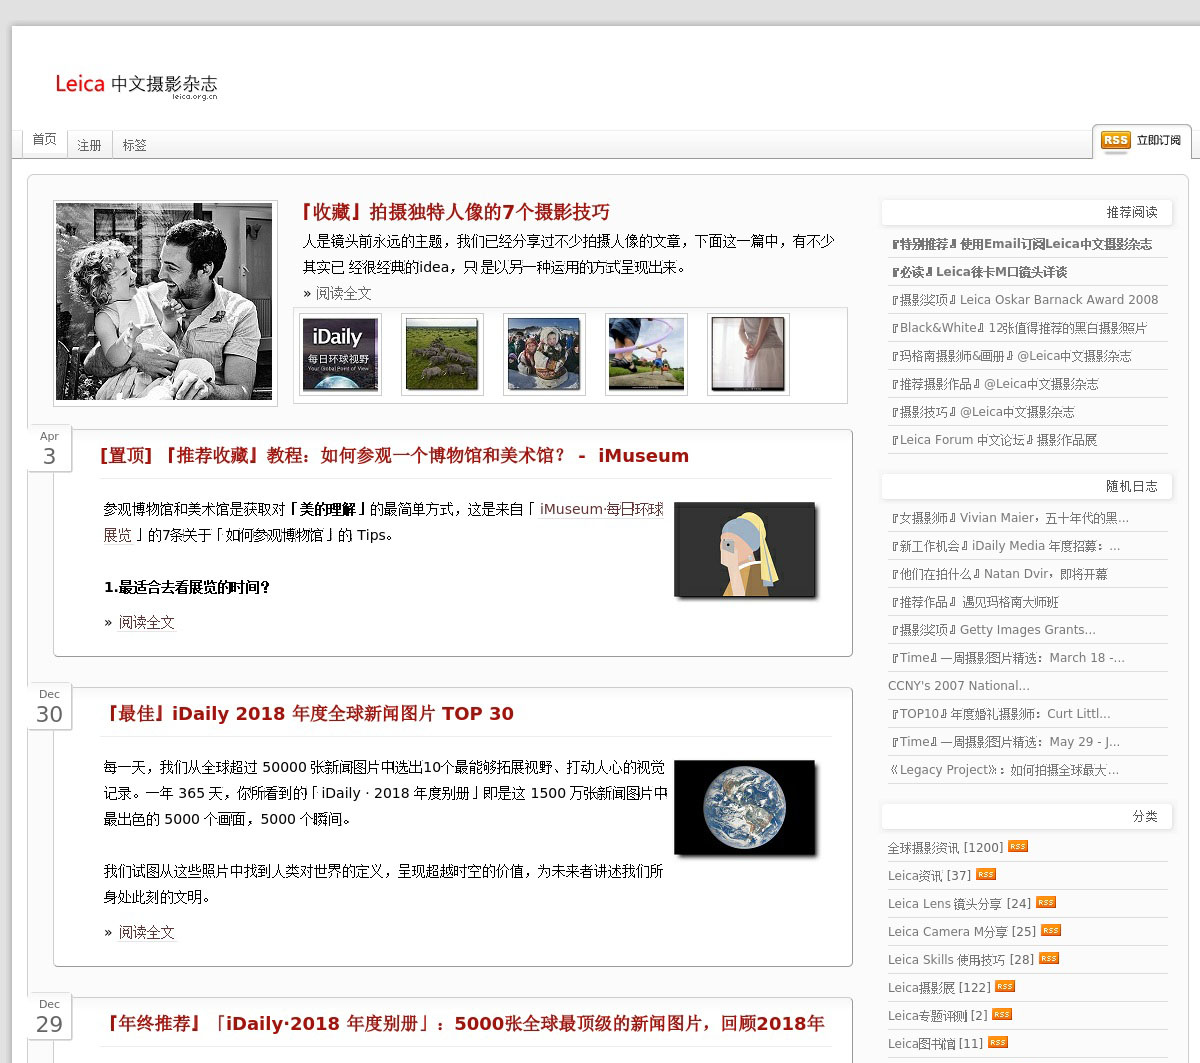Image resolution: width=1200 pixels, height=1063 pixels.
Task: Open RSS feed for Leica Lens 镜头分享
Action: pyautogui.click(x=1045, y=902)
